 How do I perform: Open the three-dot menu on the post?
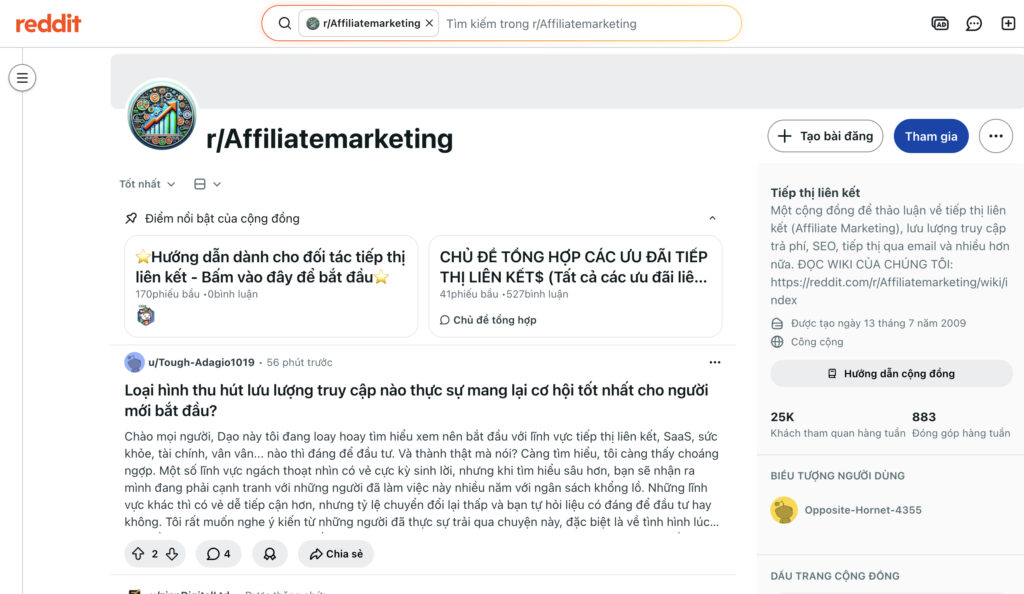(x=714, y=362)
